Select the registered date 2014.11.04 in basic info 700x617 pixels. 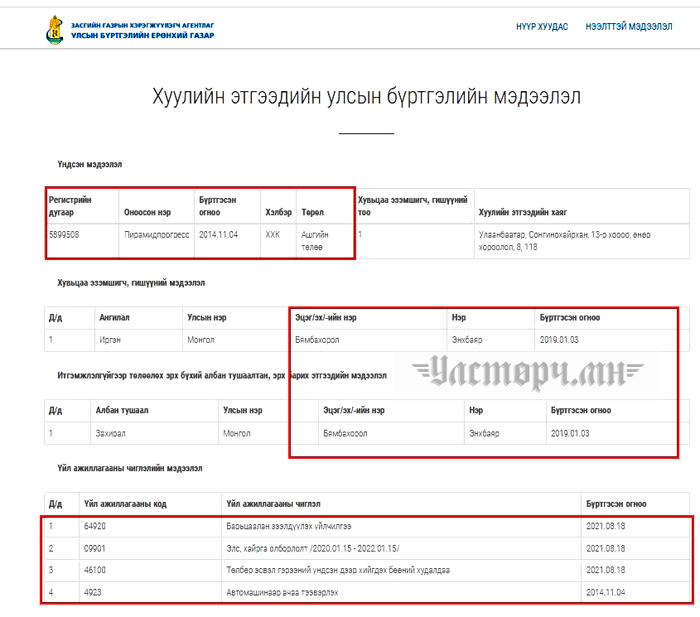coord(218,235)
